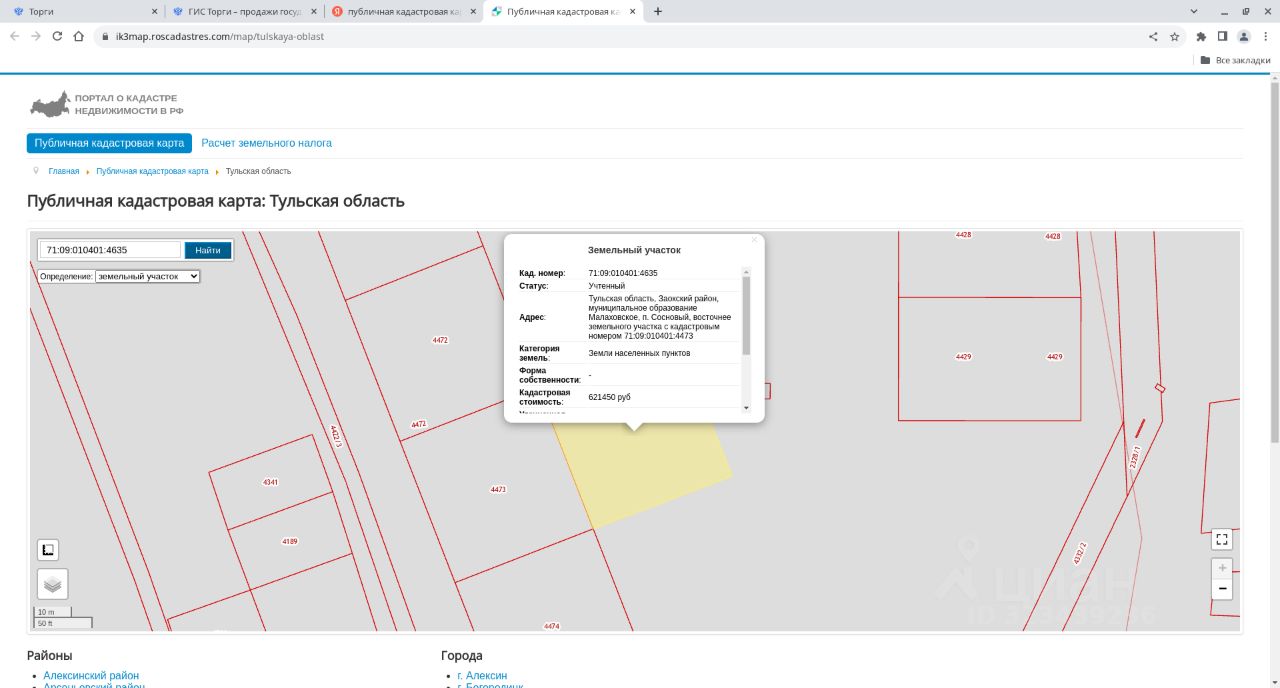Share this page via share icon
1280x688 pixels.
[x=1153, y=36]
